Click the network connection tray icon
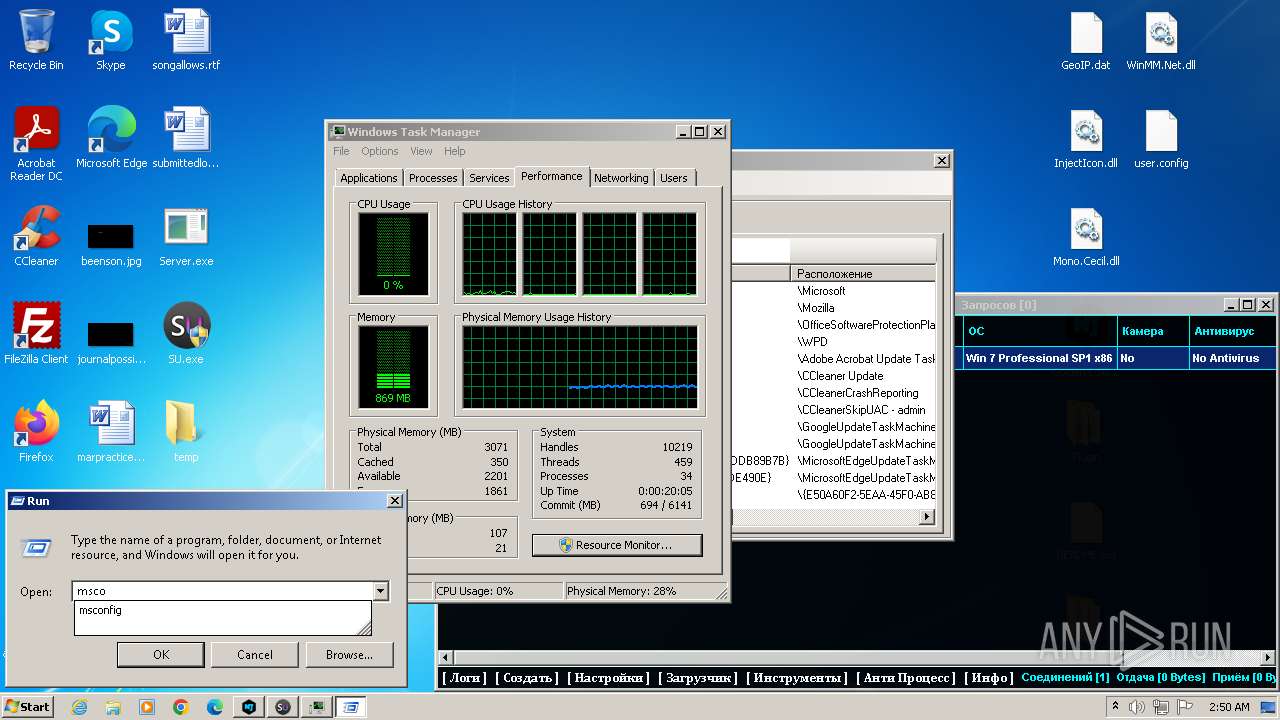The height and width of the screenshot is (720, 1280). (1162, 707)
